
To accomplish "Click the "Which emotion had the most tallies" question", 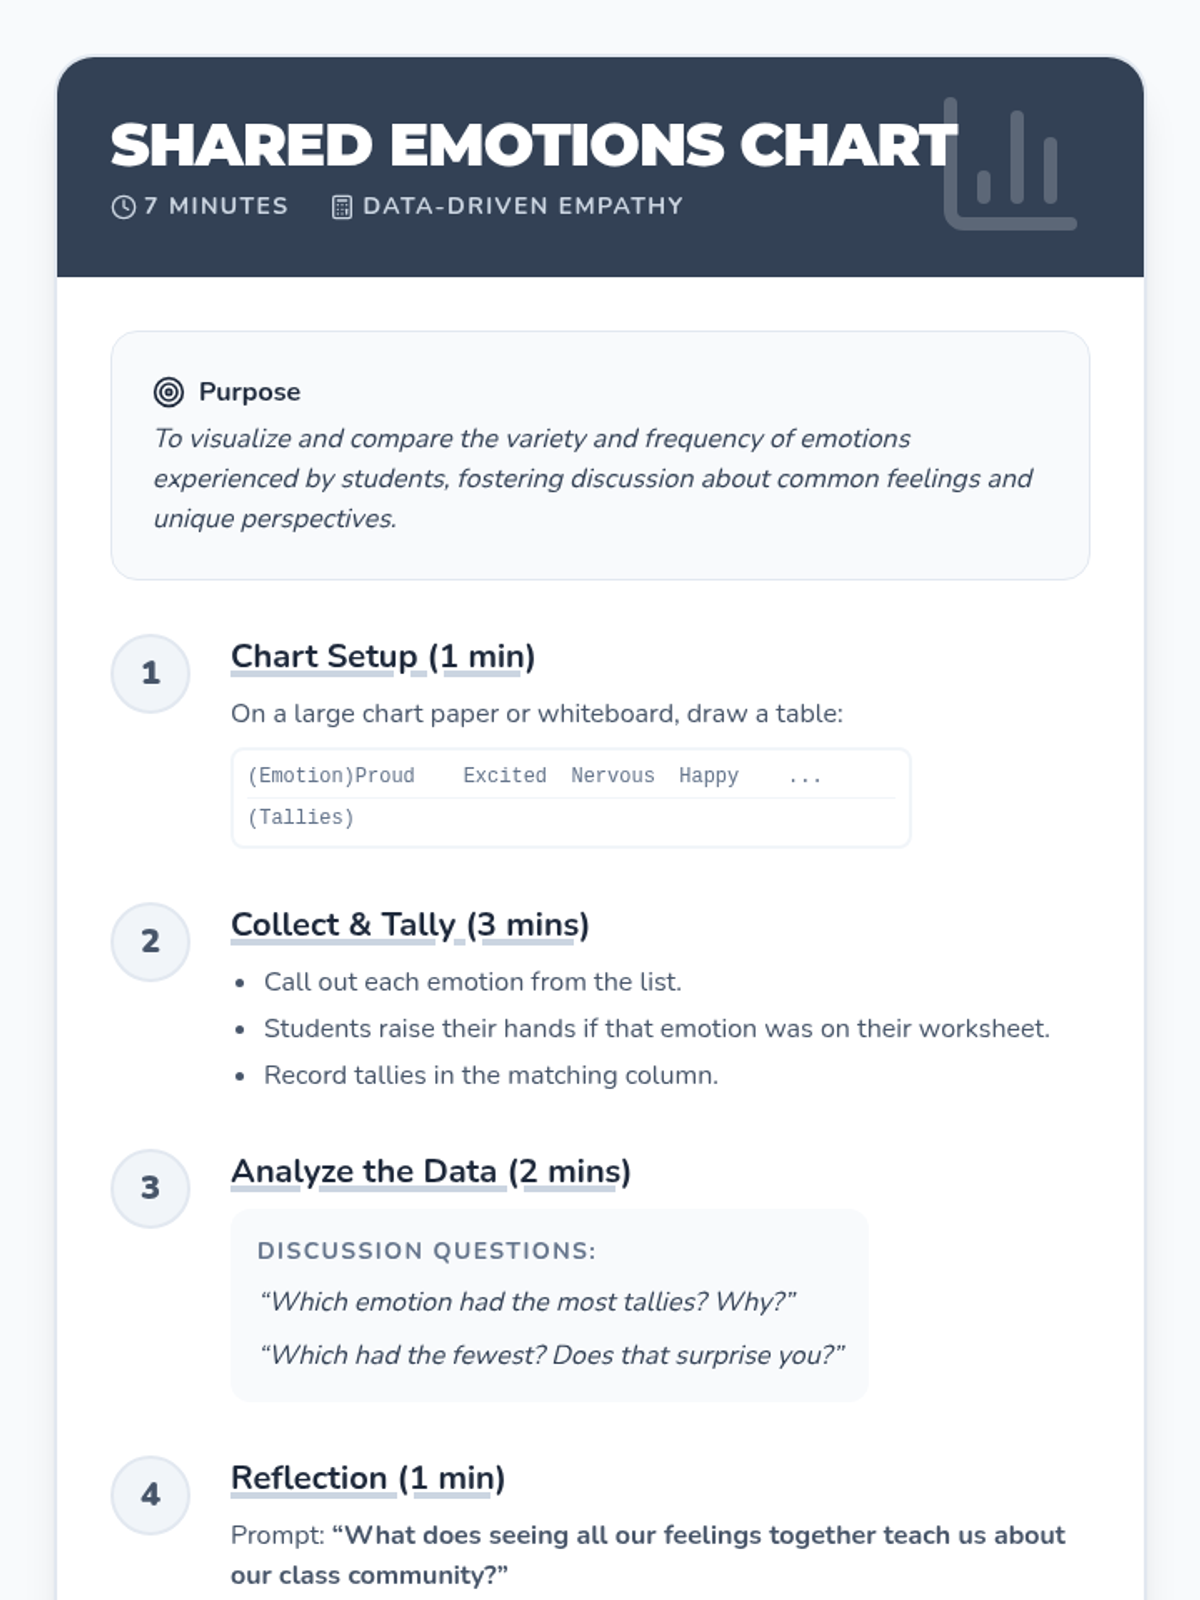I will tap(528, 1302).
